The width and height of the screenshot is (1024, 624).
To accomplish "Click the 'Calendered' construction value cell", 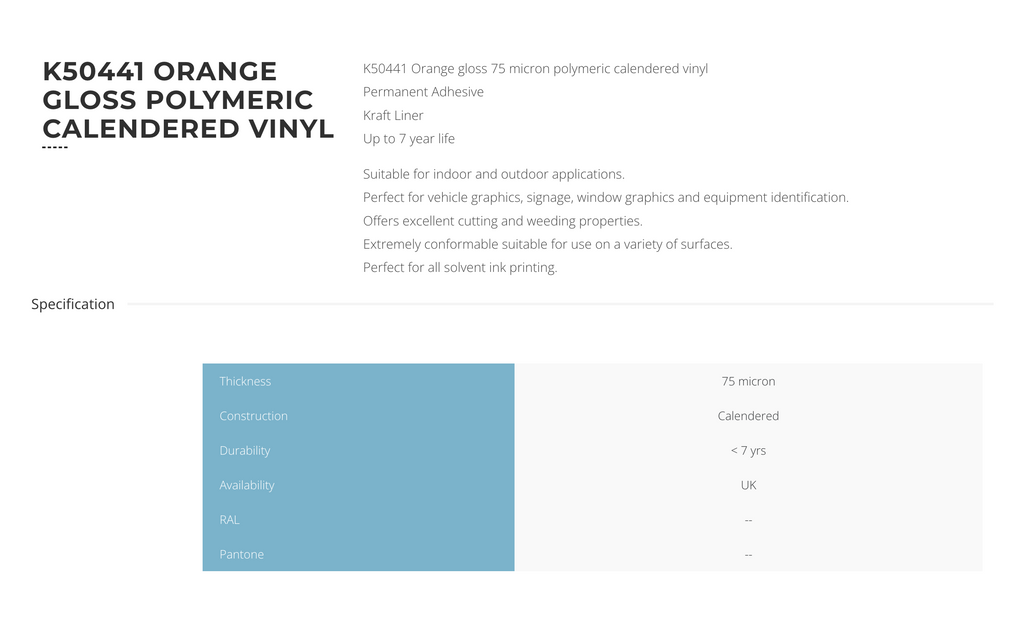I will point(748,416).
